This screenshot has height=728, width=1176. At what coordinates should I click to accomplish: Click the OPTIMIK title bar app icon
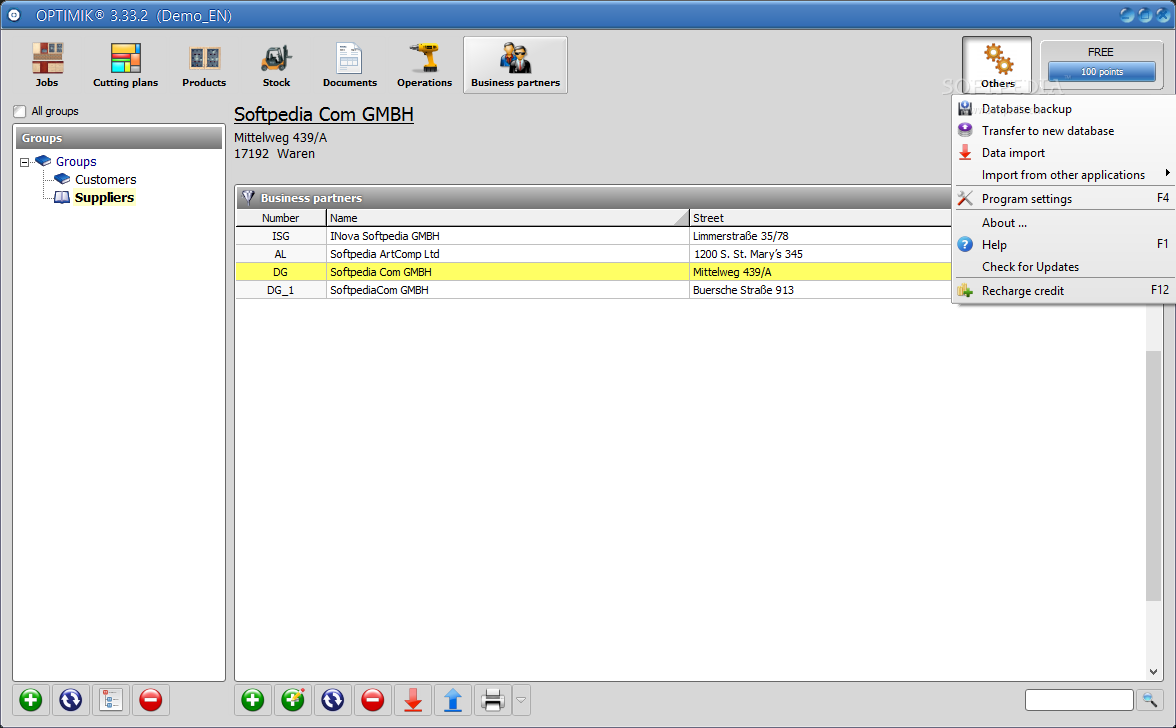click(x=14, y=15)
